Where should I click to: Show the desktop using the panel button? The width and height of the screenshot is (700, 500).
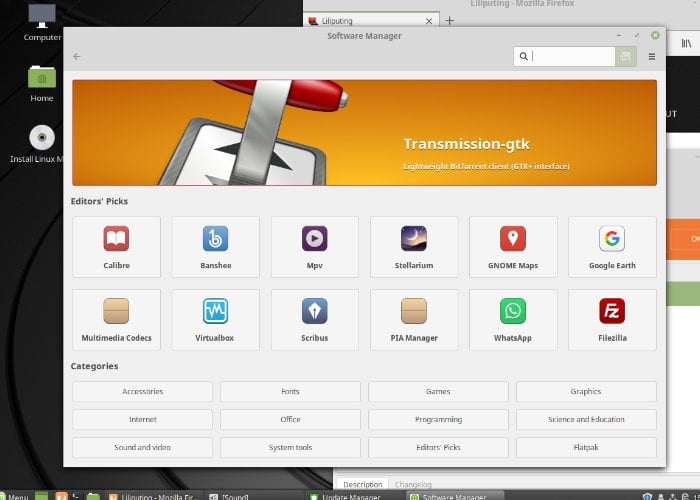pyautogui.click(x=41, y=496)
